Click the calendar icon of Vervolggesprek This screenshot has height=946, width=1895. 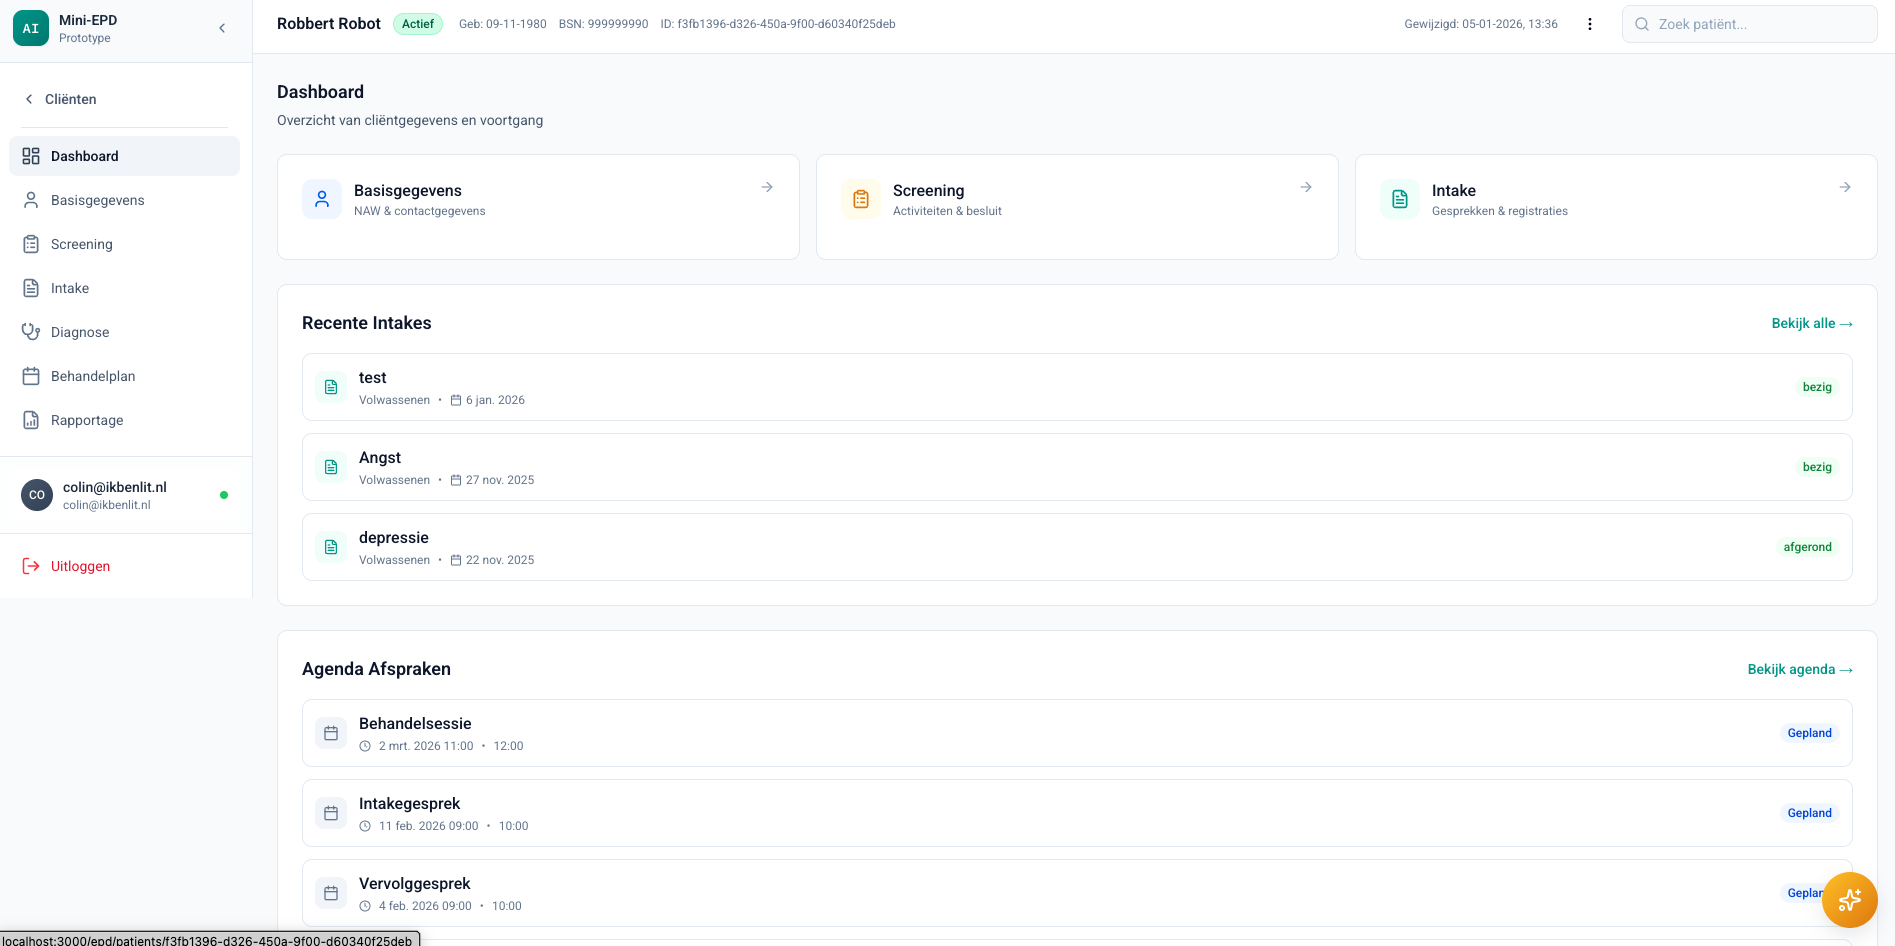[331, 893]
